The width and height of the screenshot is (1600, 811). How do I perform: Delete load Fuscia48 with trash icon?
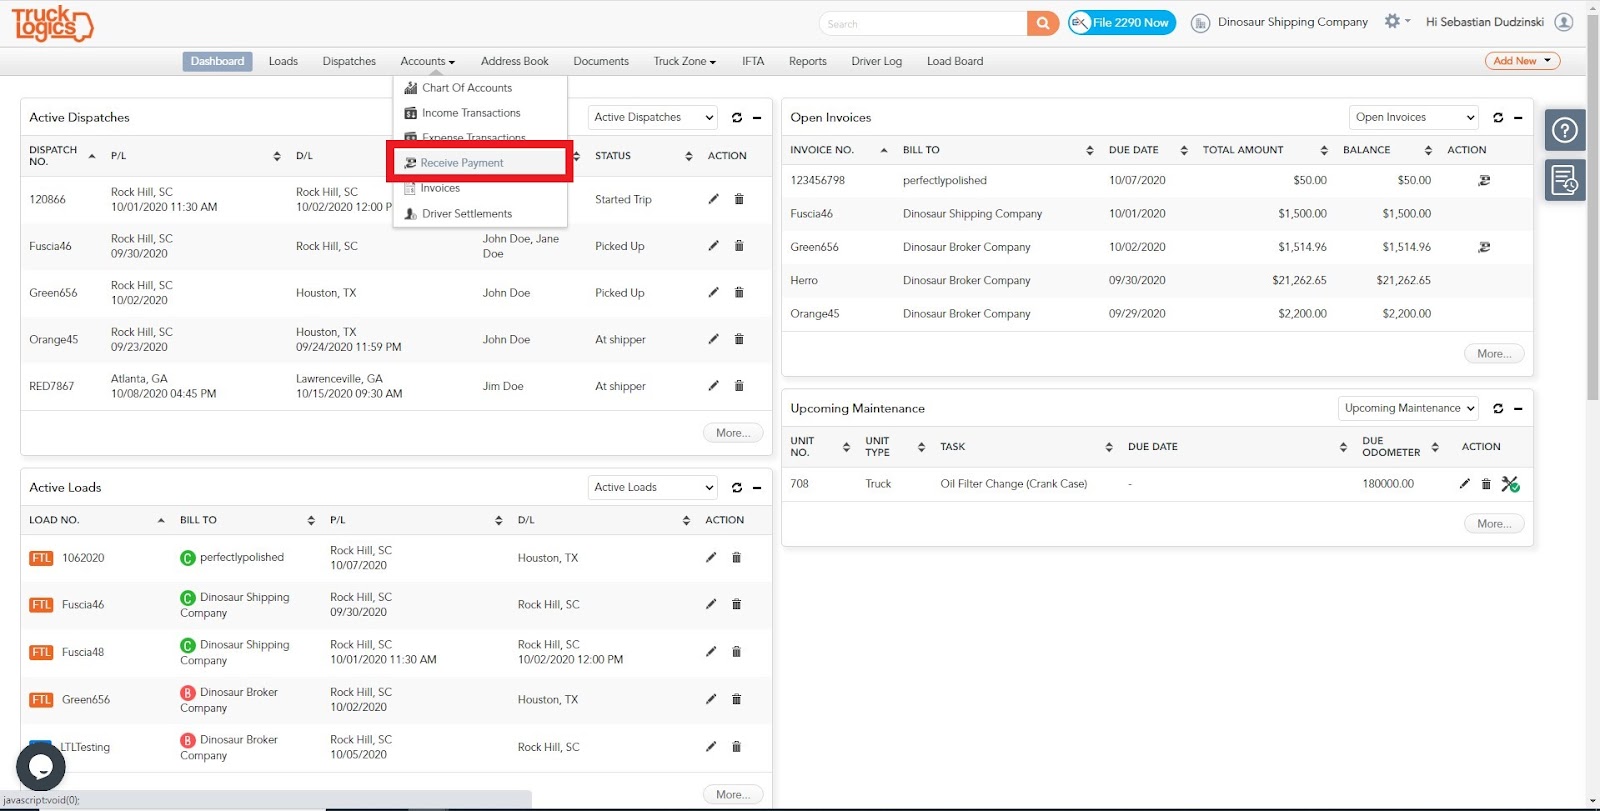pyautogui.click(x=736, y=652)
